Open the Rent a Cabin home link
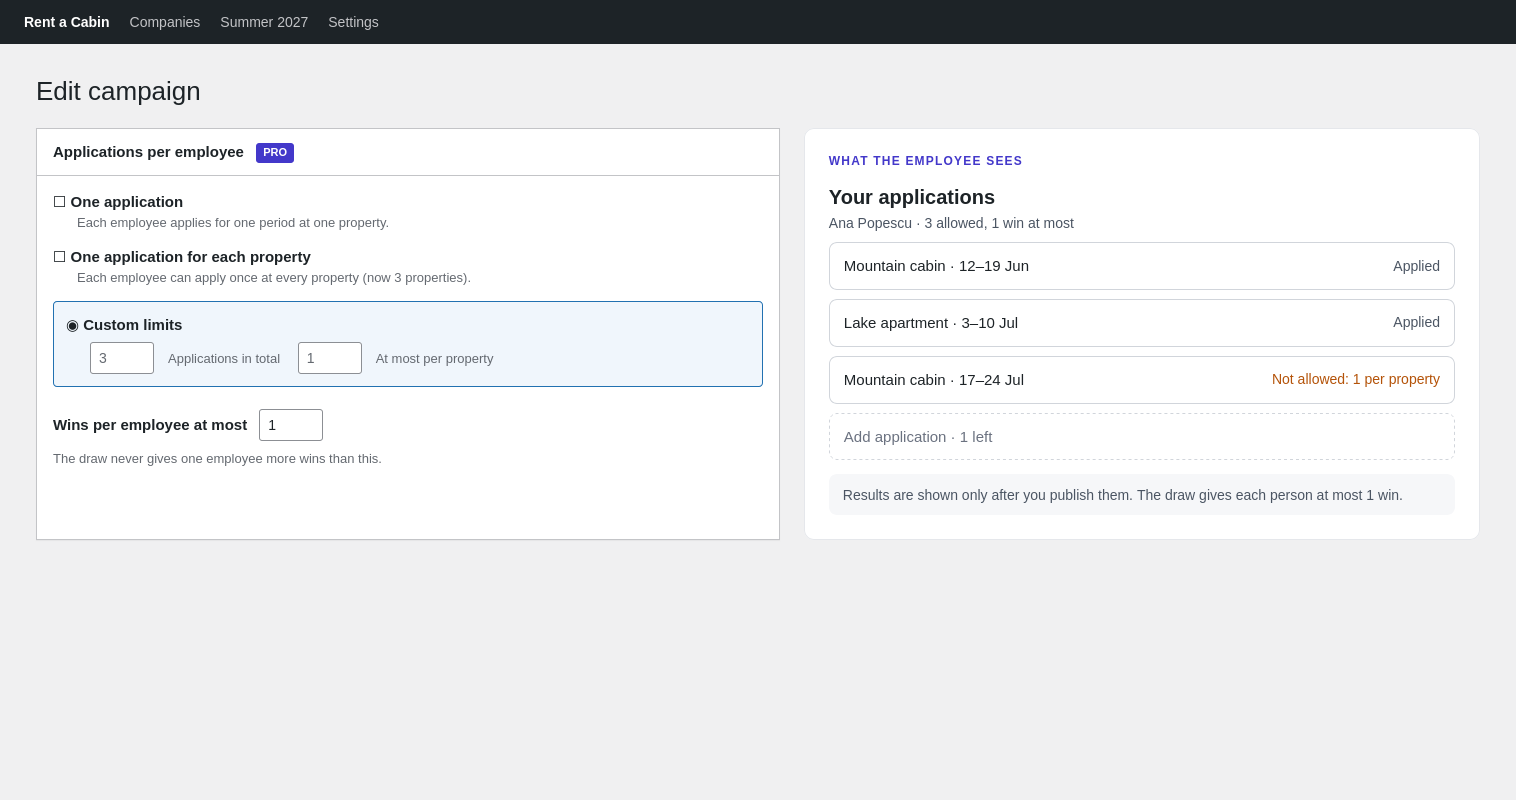 pos(67,22)
